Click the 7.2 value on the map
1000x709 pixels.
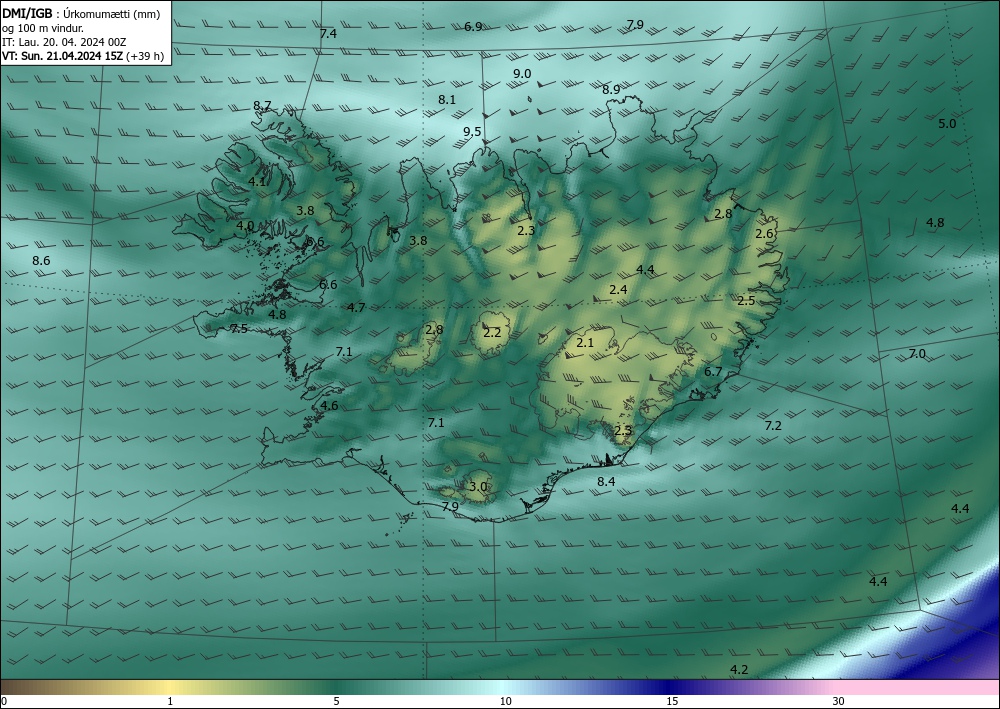click(773, 425)
